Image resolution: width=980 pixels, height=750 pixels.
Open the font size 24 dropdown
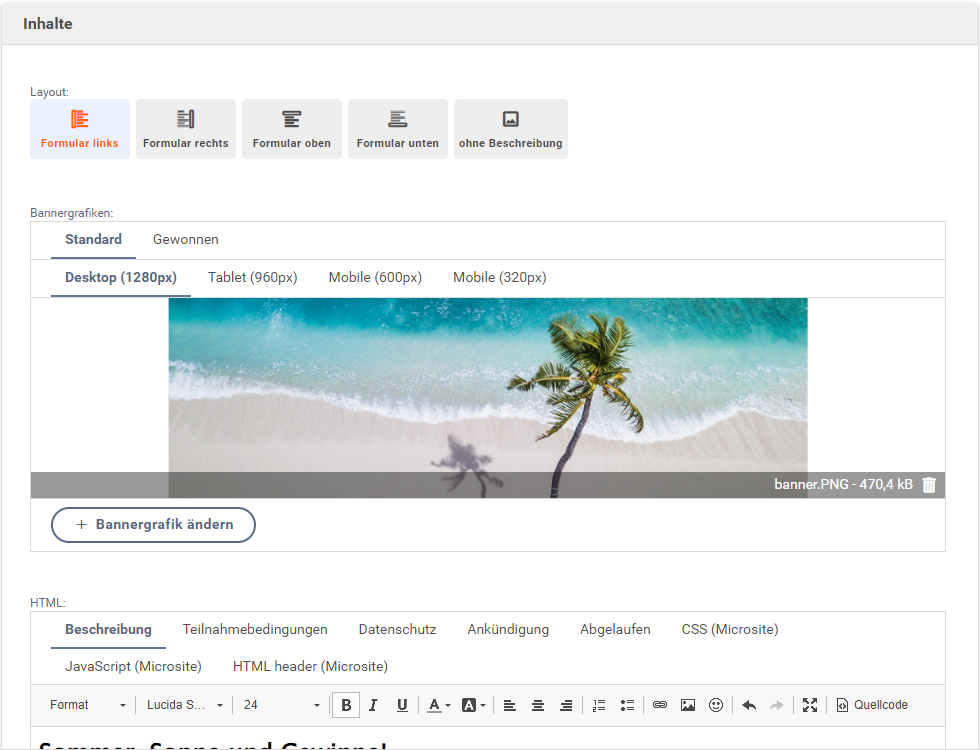point(283,705)
